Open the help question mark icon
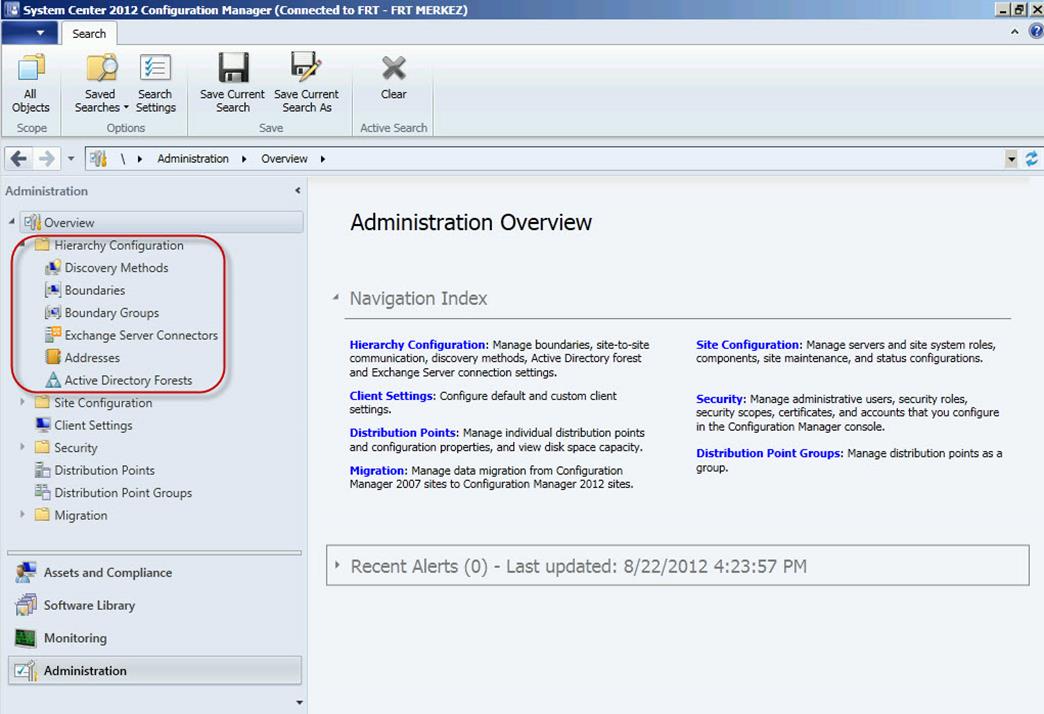 (1035, 31)
